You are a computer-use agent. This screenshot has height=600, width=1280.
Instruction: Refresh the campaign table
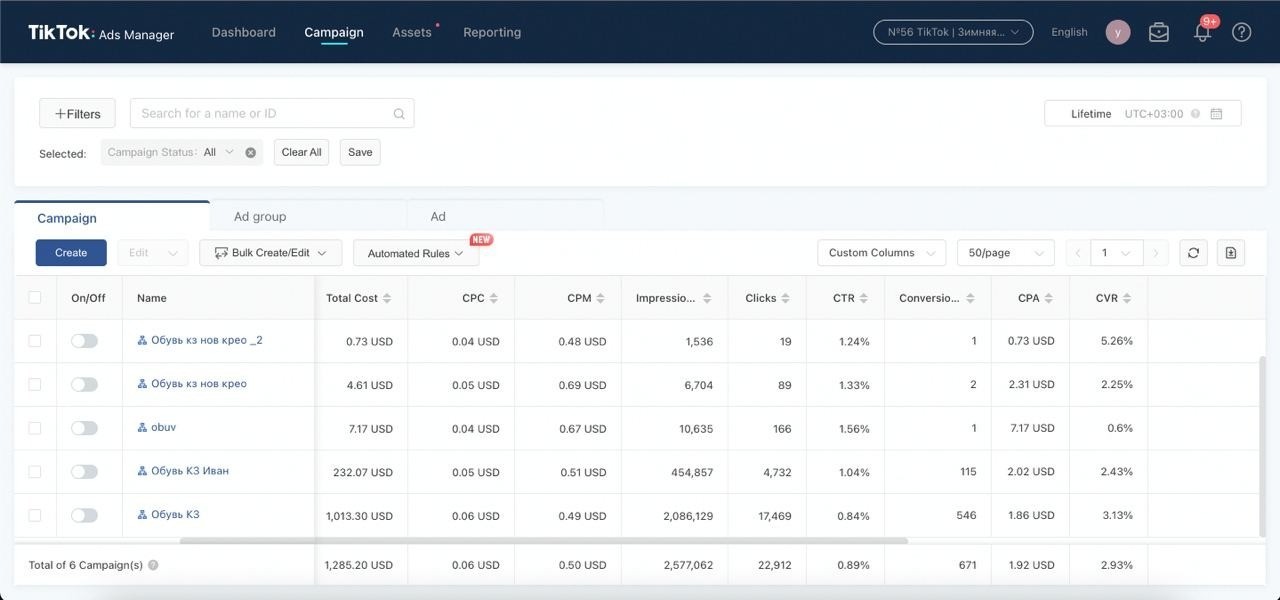tap(1193, 253)
